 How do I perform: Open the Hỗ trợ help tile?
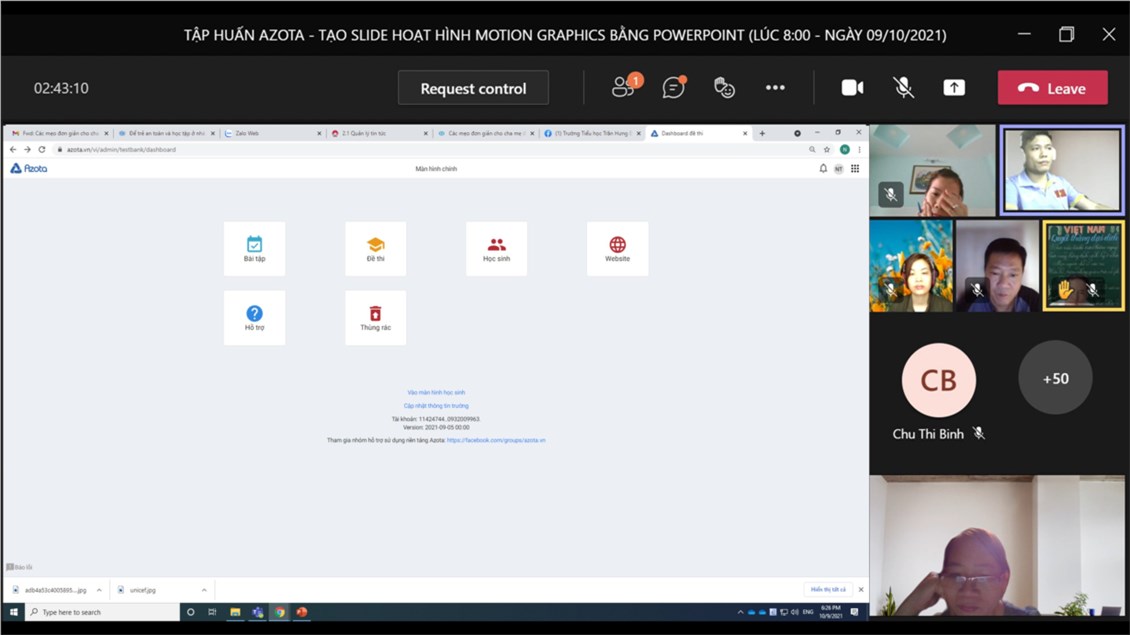(254, 318)
